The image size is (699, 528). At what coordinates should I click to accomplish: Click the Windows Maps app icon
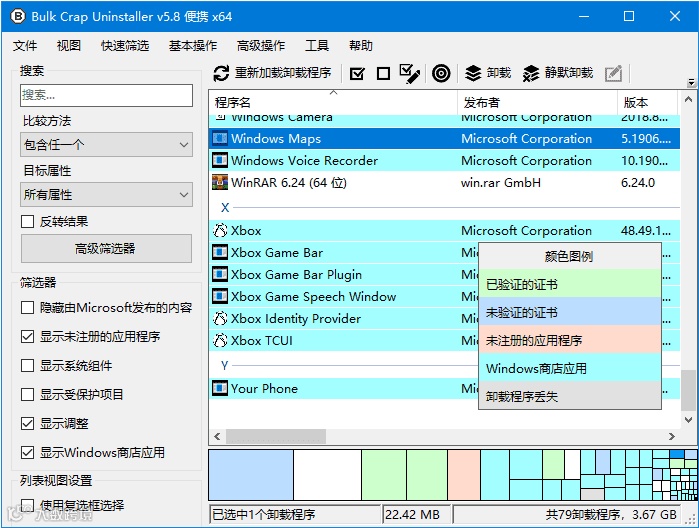219,138
